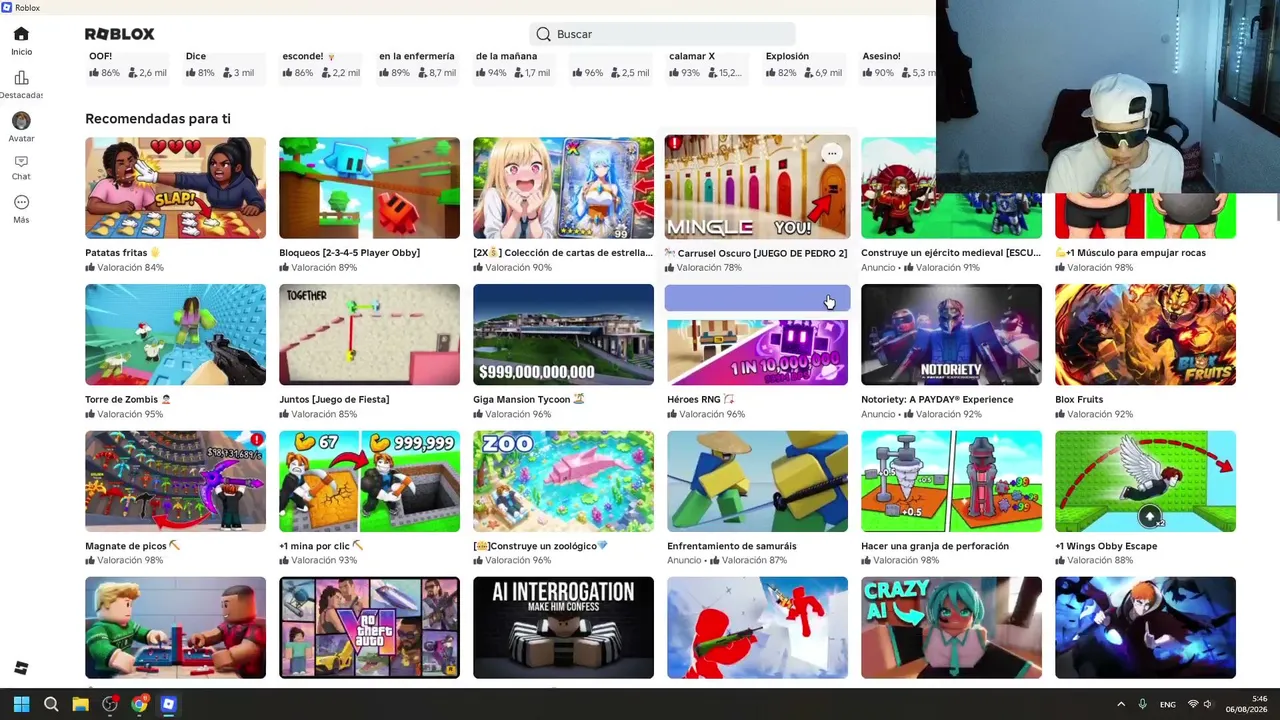Screen dimensions: 1280x720
Task: Click the Roblox app icon in taskbar
Action: point(168,704)
